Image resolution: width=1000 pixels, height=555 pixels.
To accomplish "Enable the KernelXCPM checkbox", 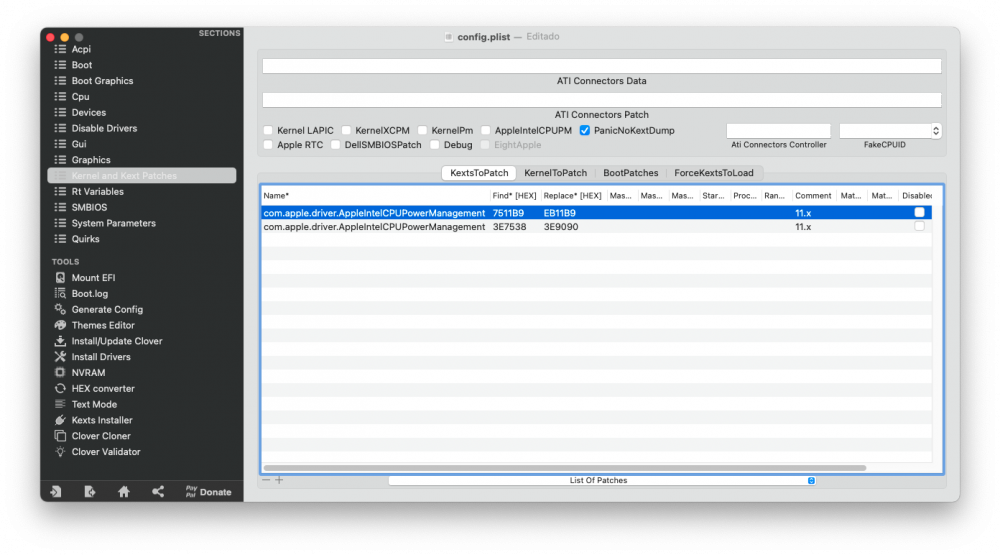I will [x=346, y=131].
